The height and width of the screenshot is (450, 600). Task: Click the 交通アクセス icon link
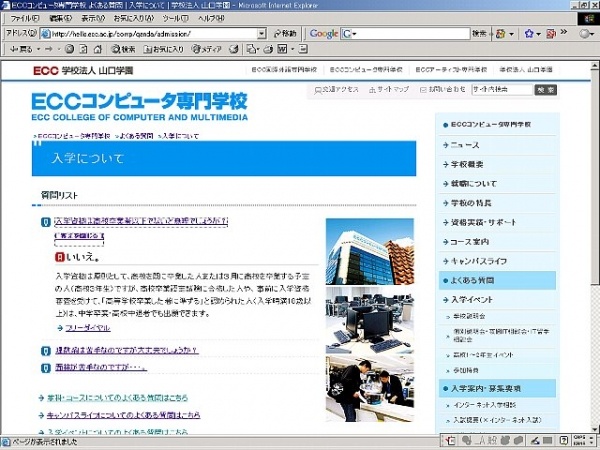318,90
